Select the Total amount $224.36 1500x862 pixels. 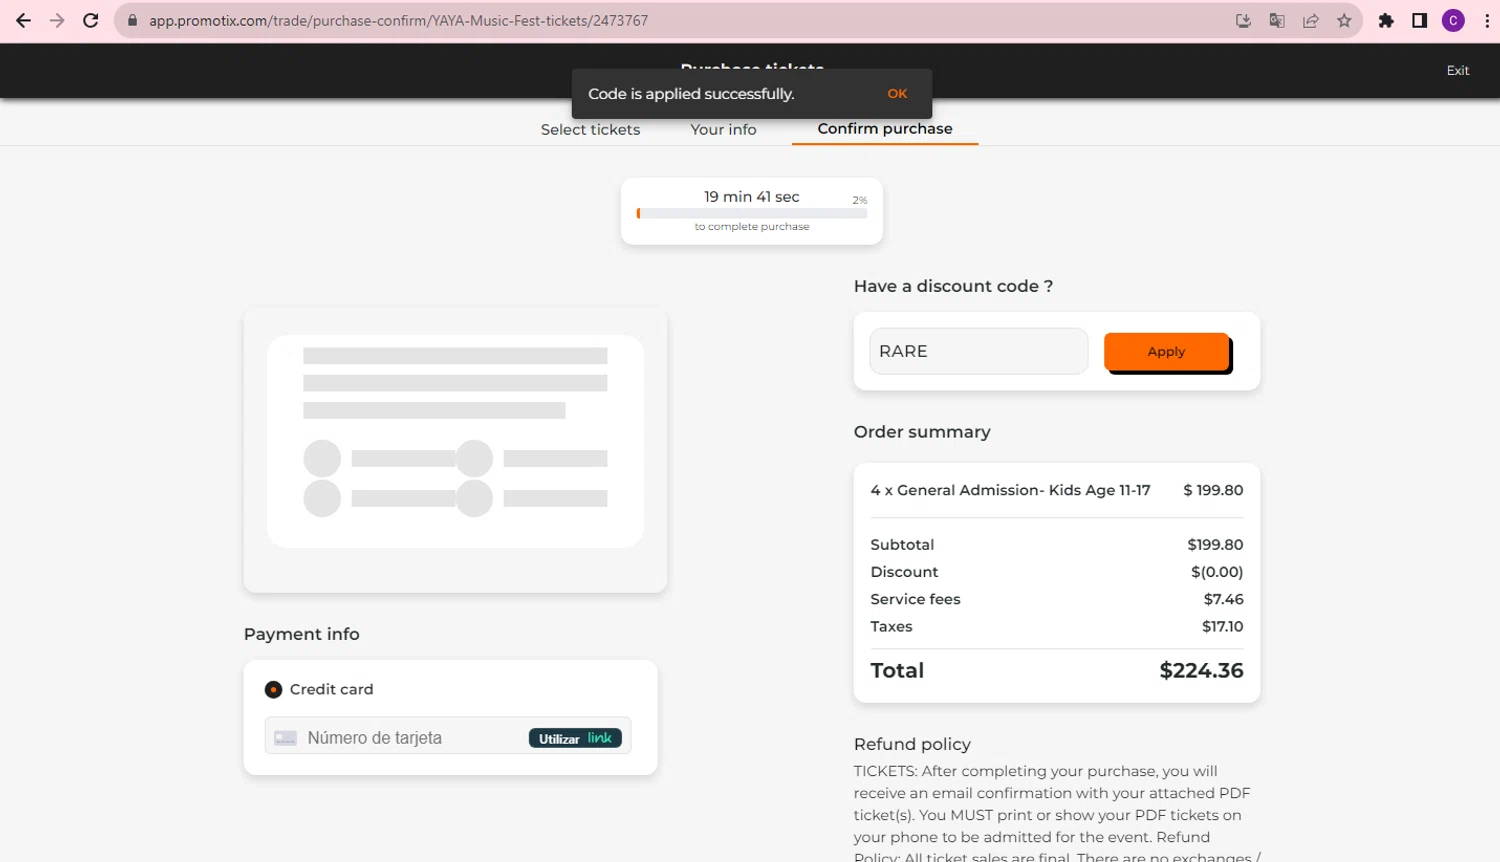point(1201,670)
